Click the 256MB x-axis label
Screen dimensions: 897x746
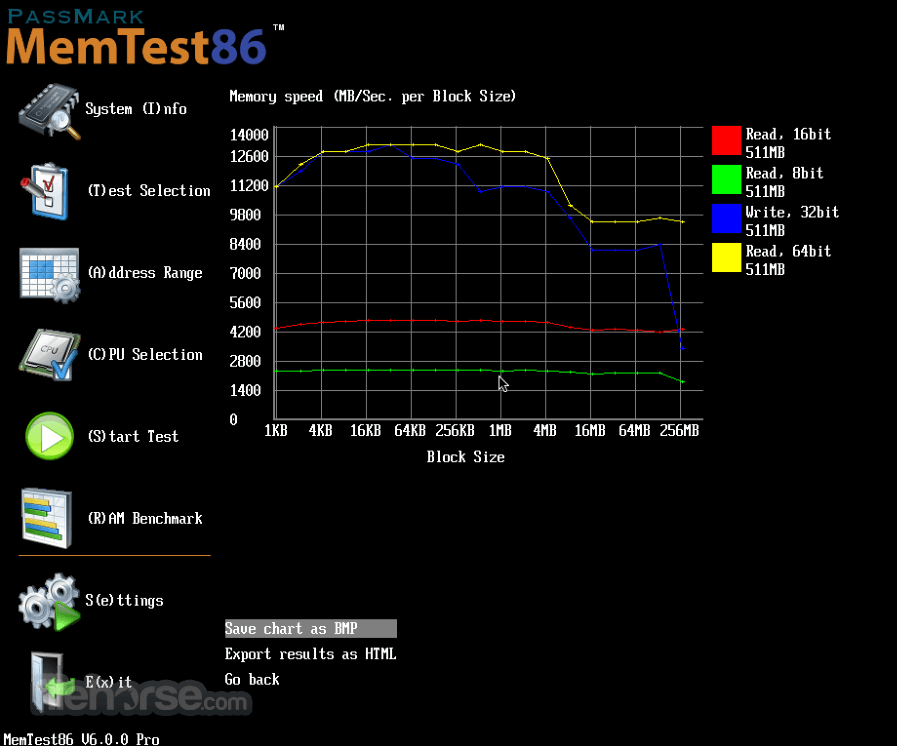click(x=679, y=430)
